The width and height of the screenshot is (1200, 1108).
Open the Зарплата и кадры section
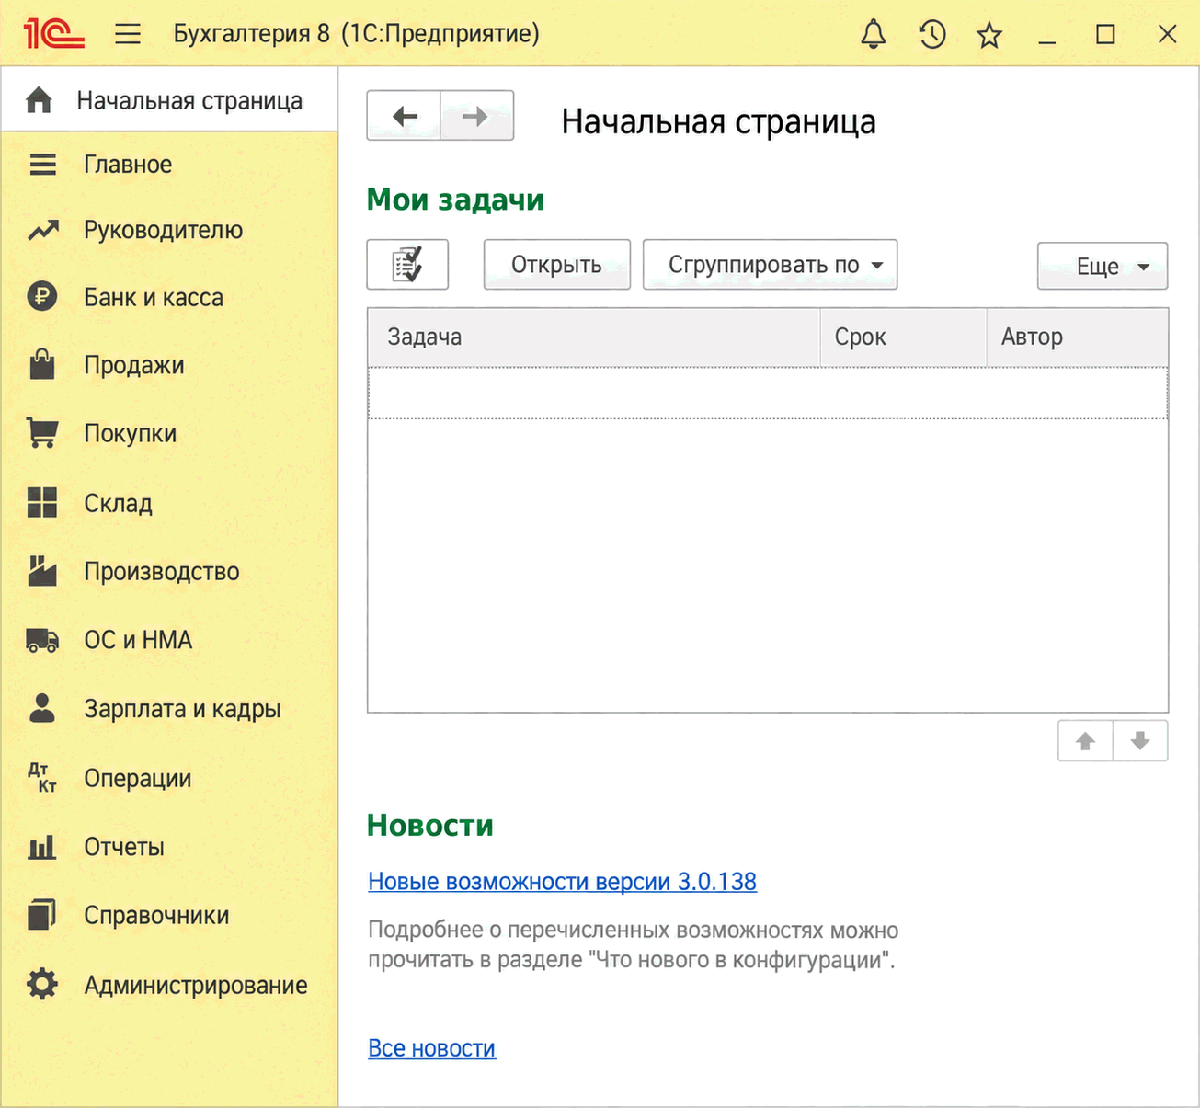click(169, 709)
